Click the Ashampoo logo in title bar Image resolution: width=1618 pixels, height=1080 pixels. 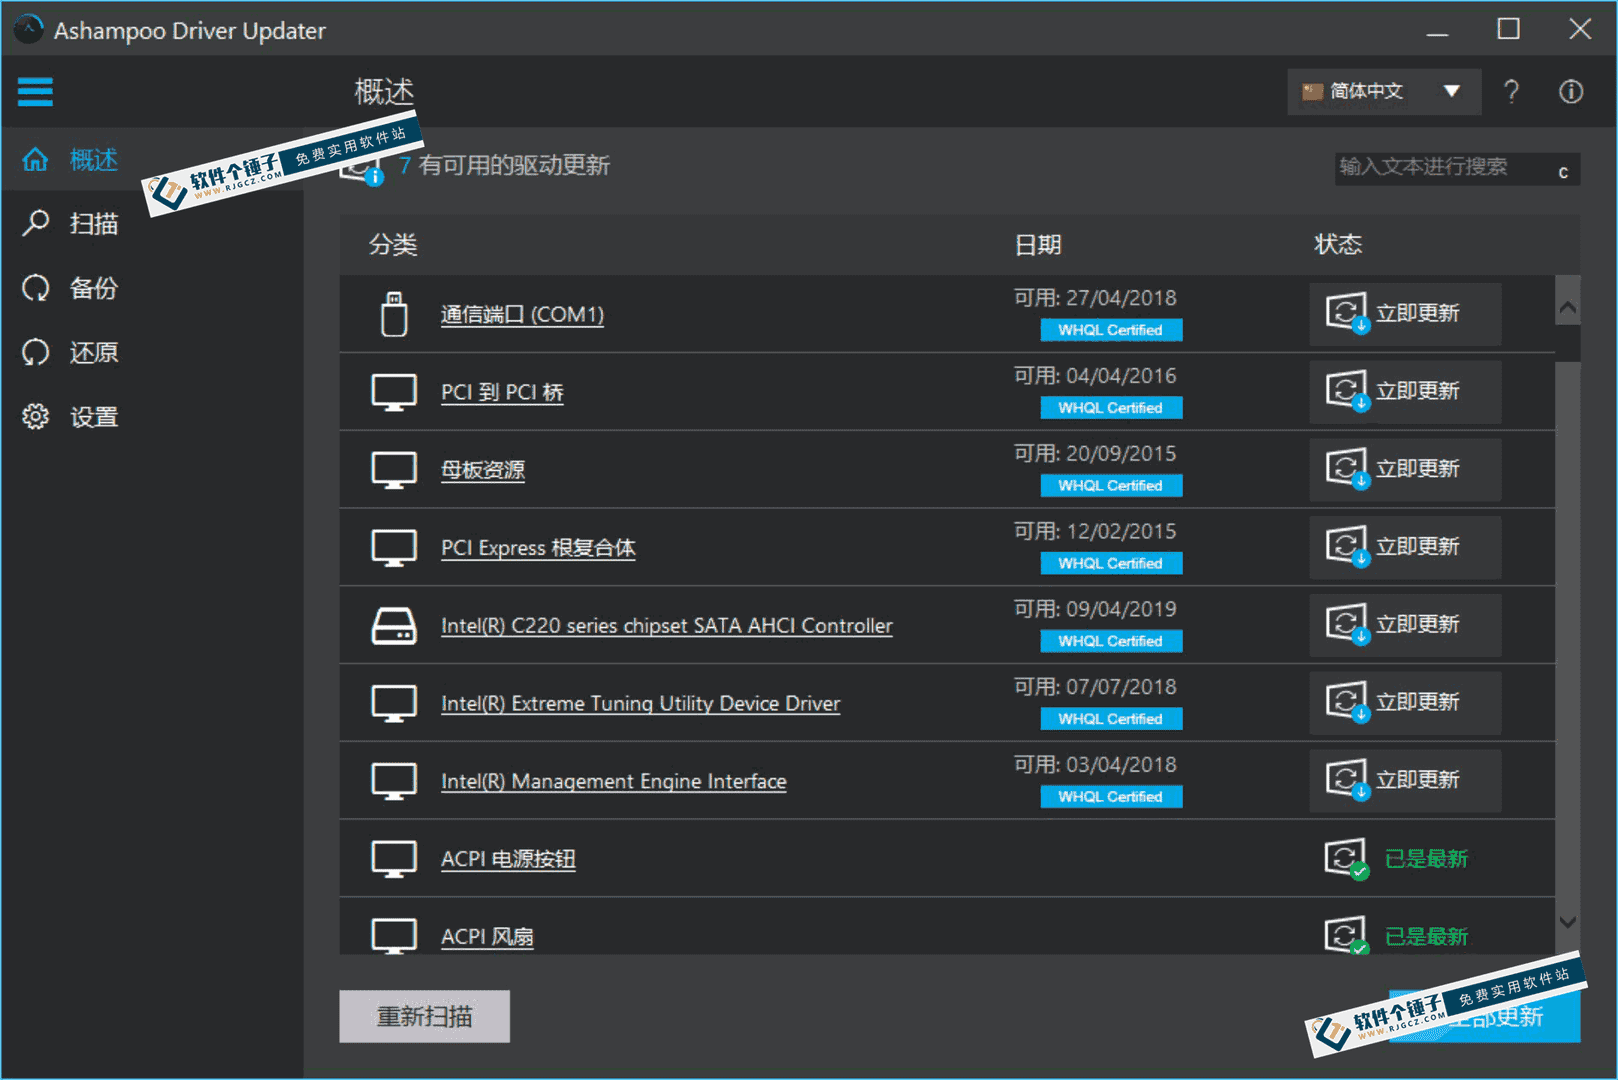click(28, 30)
